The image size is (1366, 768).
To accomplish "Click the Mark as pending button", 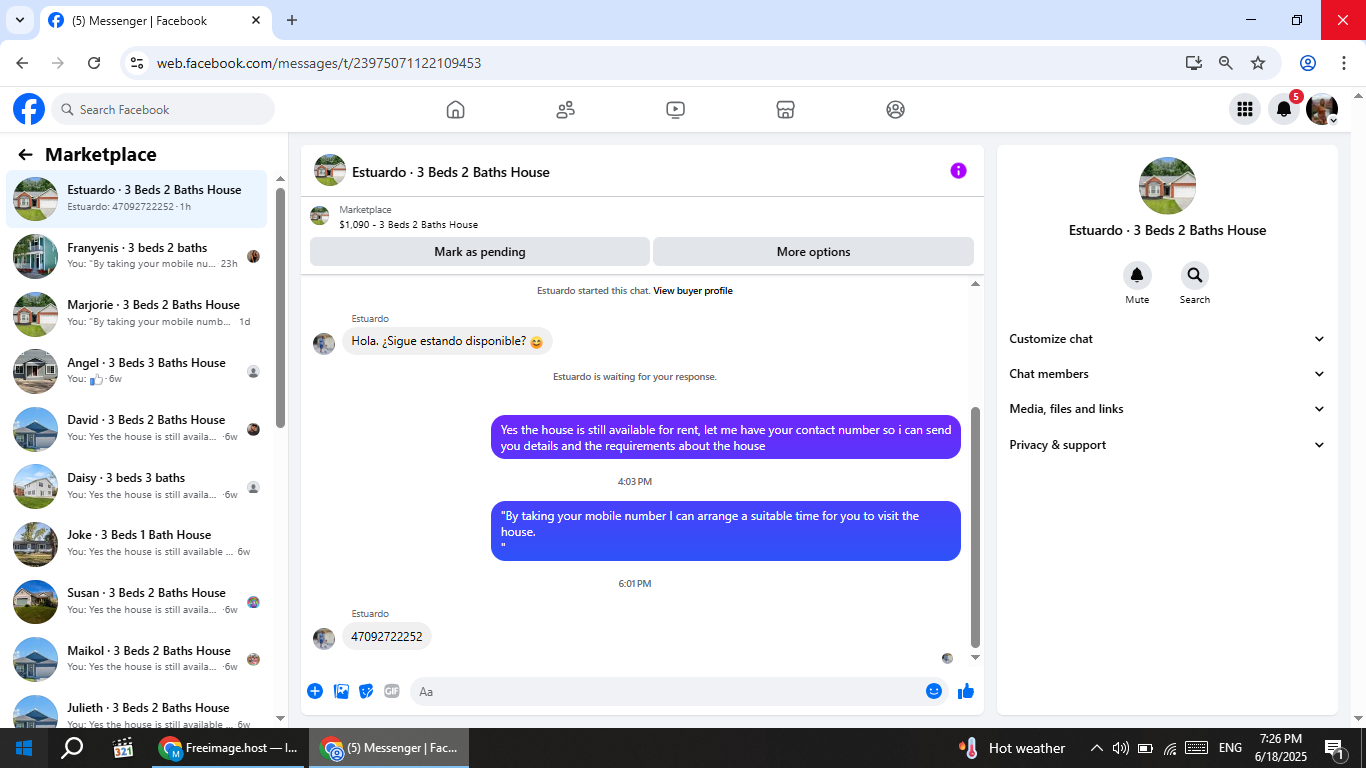I will coord(480,252).
